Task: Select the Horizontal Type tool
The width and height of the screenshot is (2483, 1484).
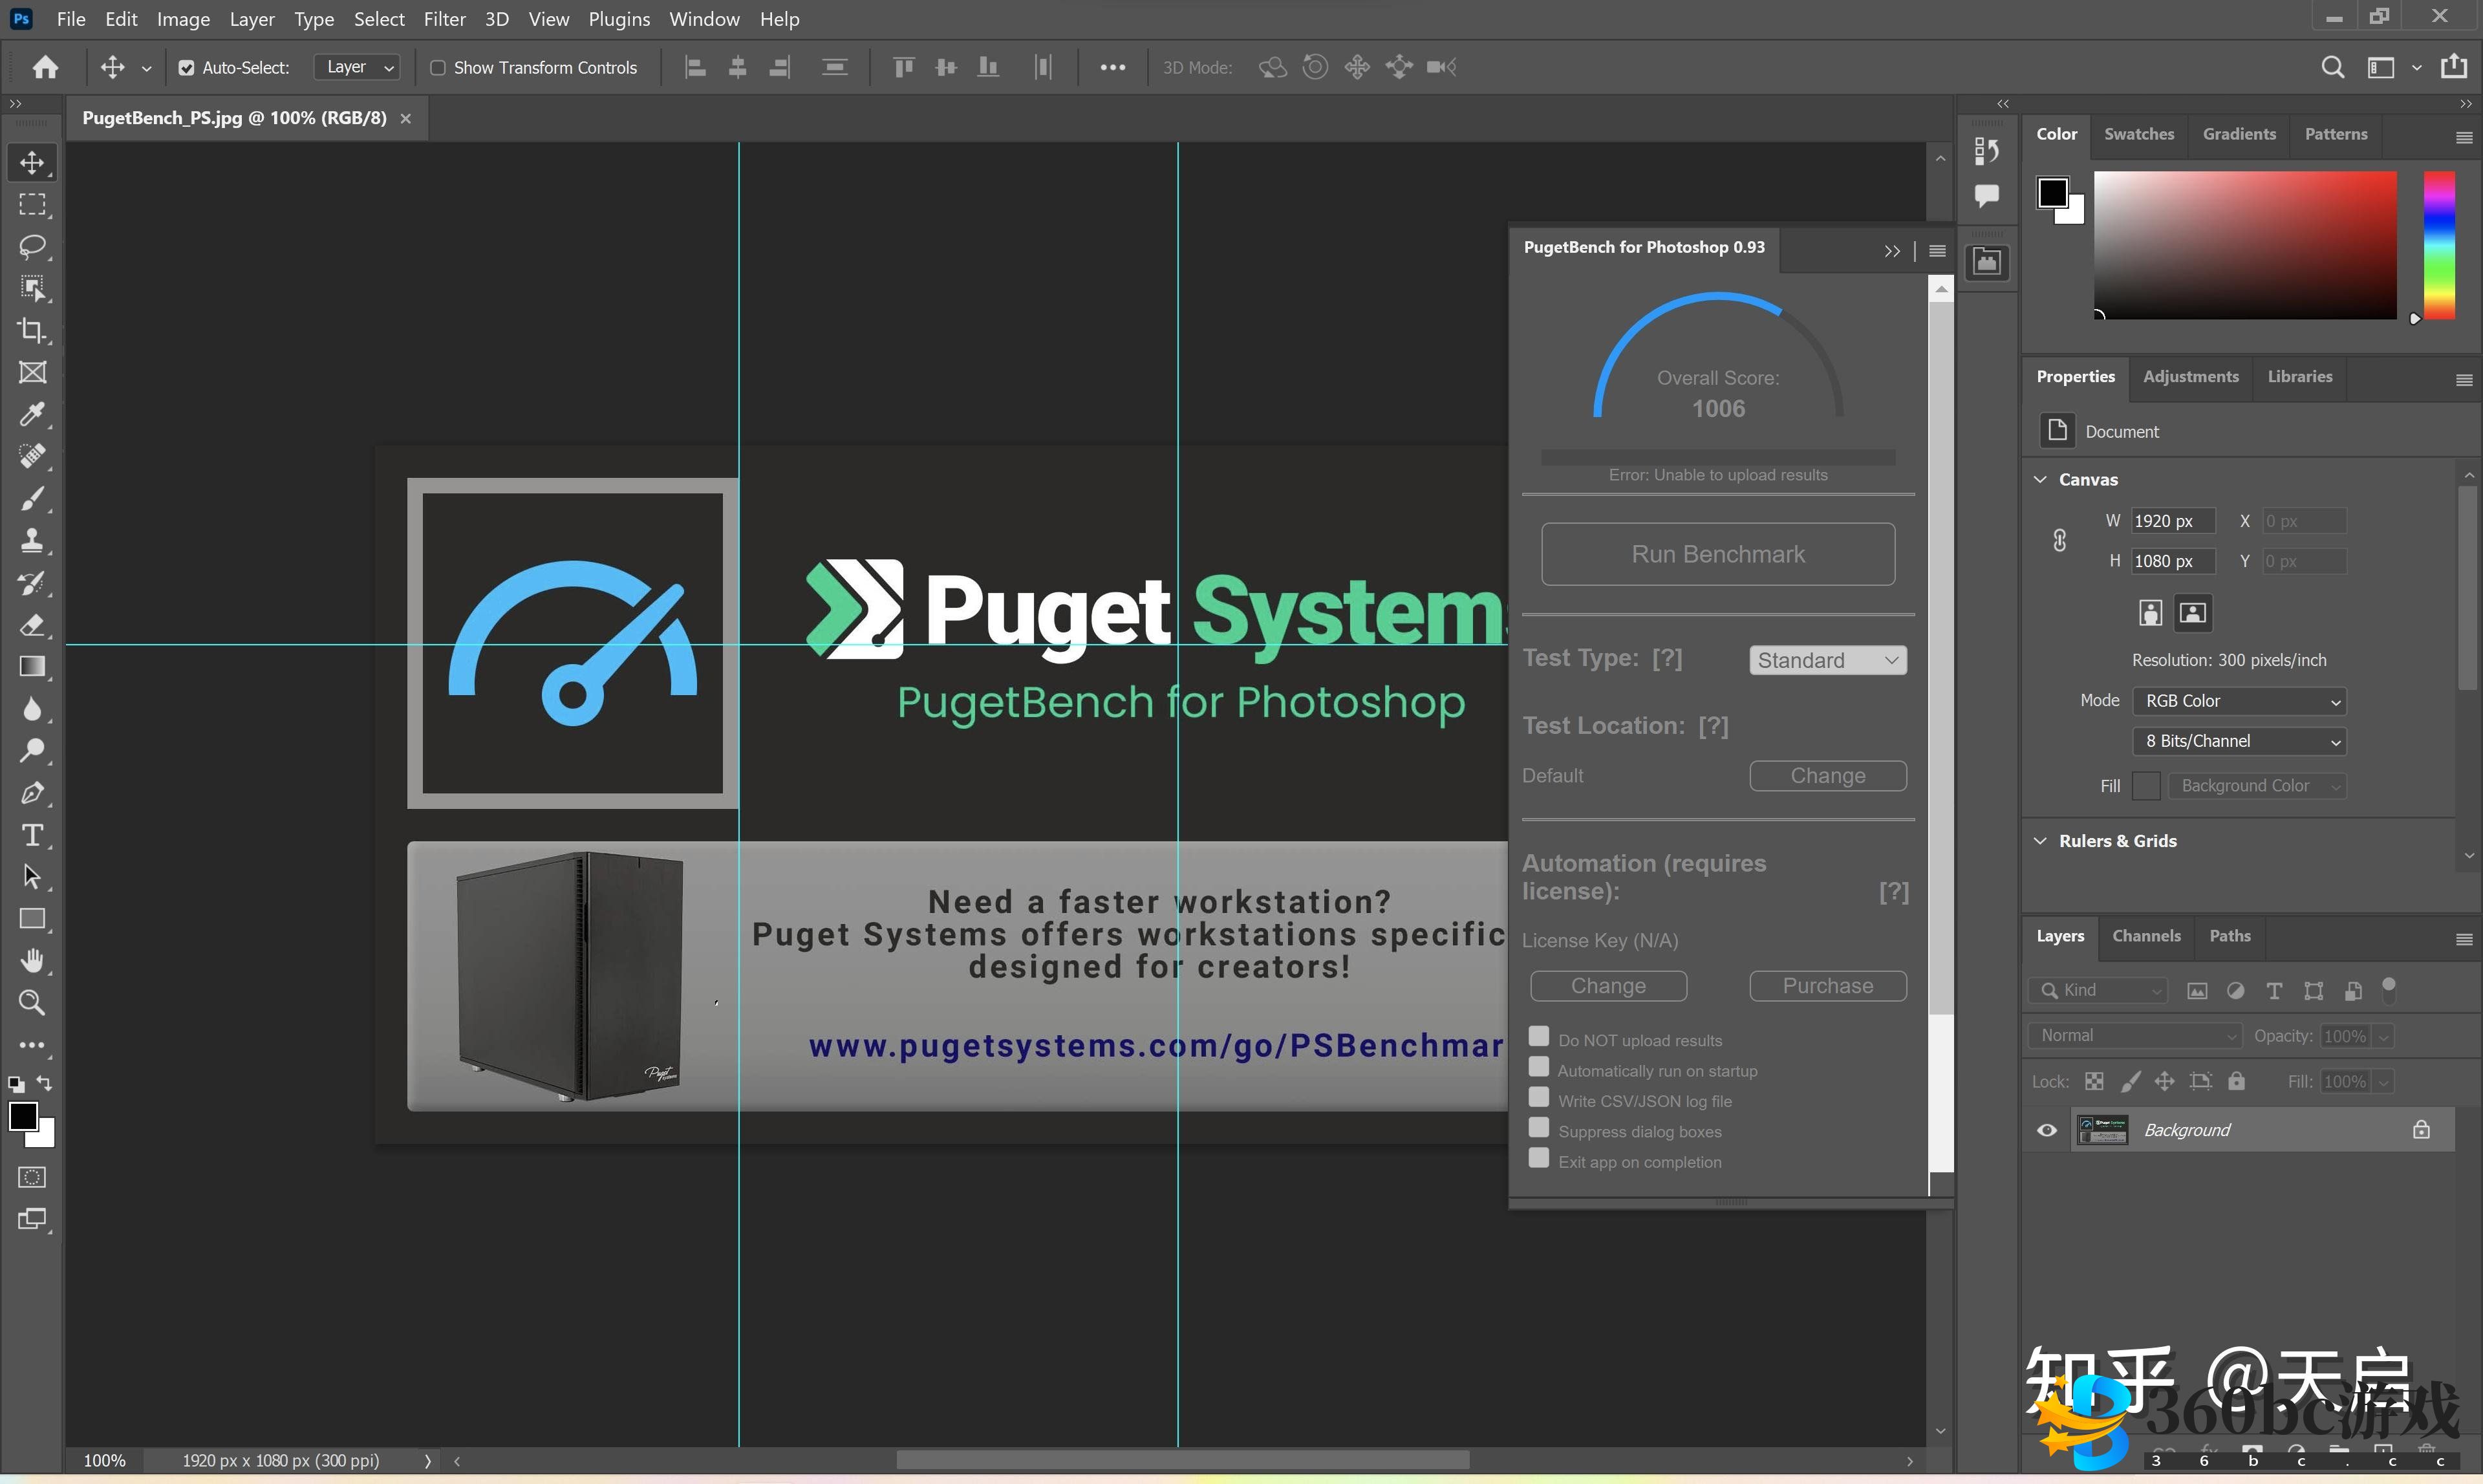Action: coord(32,835)
